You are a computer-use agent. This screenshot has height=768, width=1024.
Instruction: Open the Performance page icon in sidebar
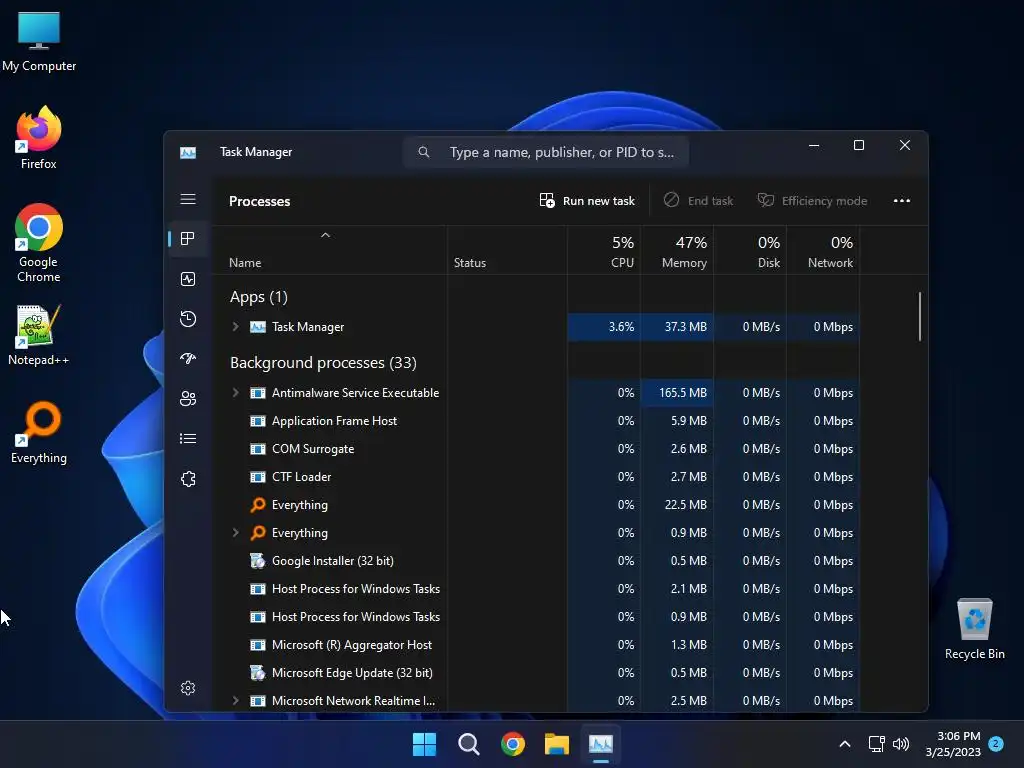188,280
